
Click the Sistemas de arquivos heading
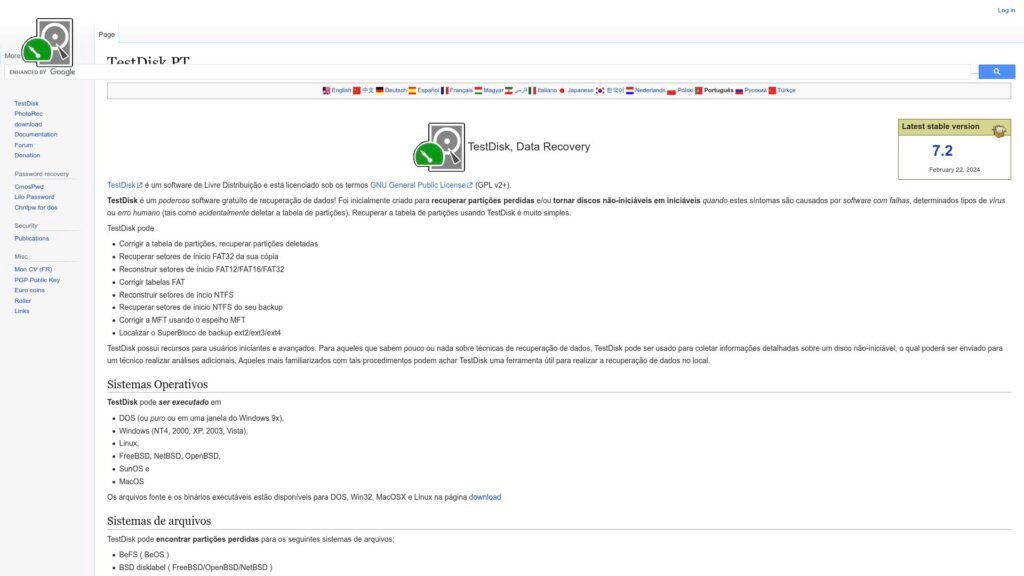[159, 521]
